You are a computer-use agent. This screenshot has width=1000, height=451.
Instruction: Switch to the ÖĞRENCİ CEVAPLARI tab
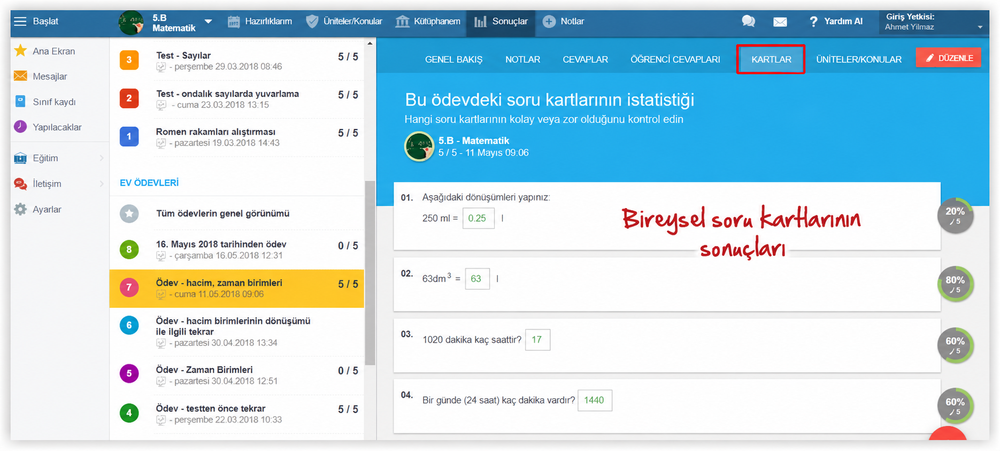click(675, 59)
